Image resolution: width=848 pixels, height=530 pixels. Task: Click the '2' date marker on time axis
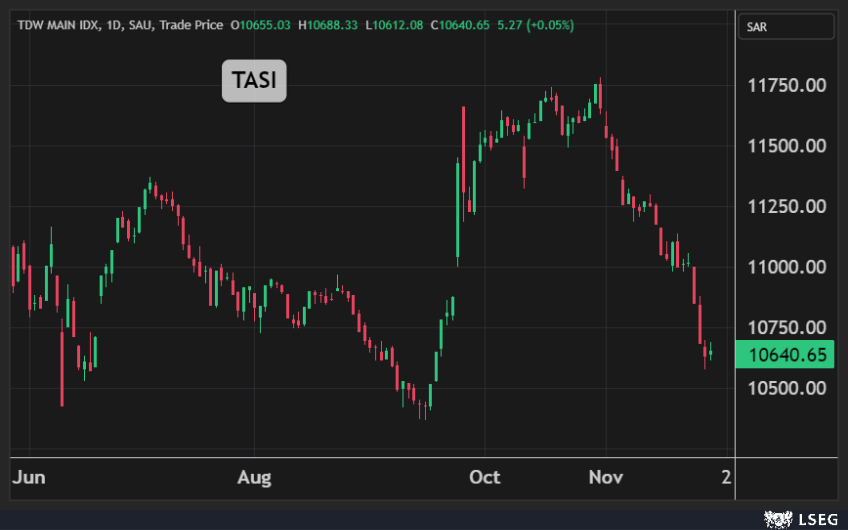[x=726, y=477]
